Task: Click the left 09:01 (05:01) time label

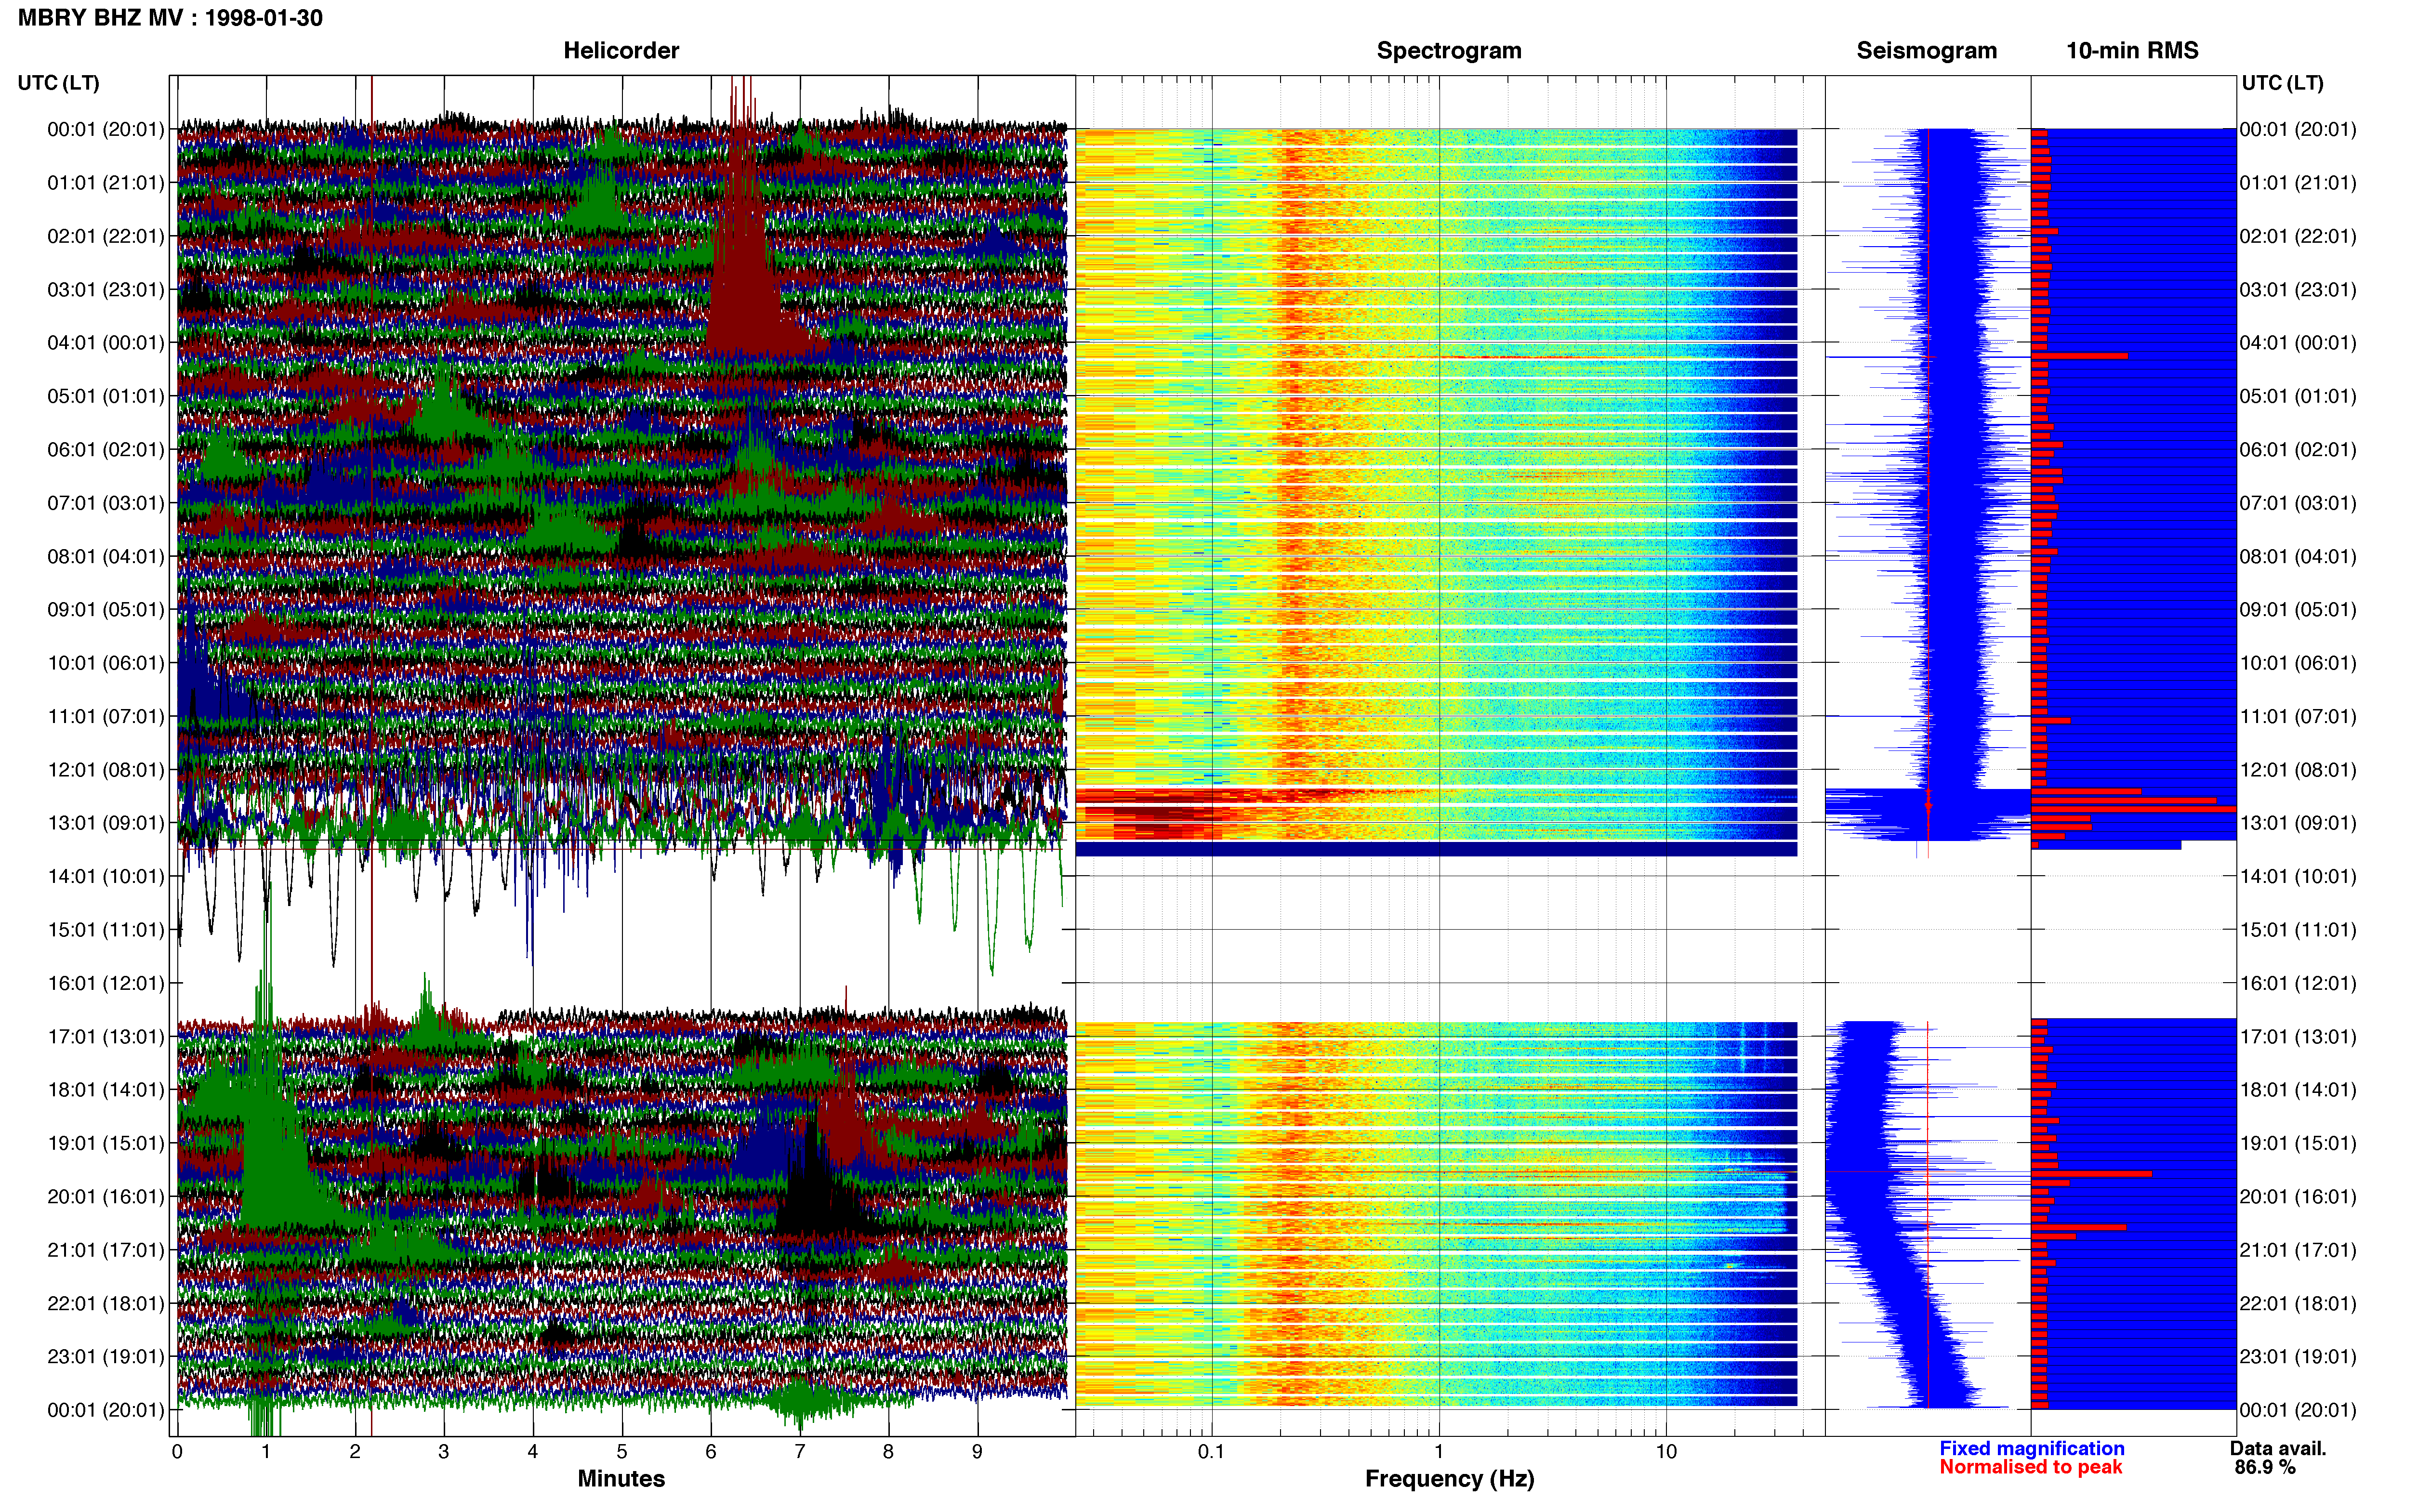Action: [106, 610]
